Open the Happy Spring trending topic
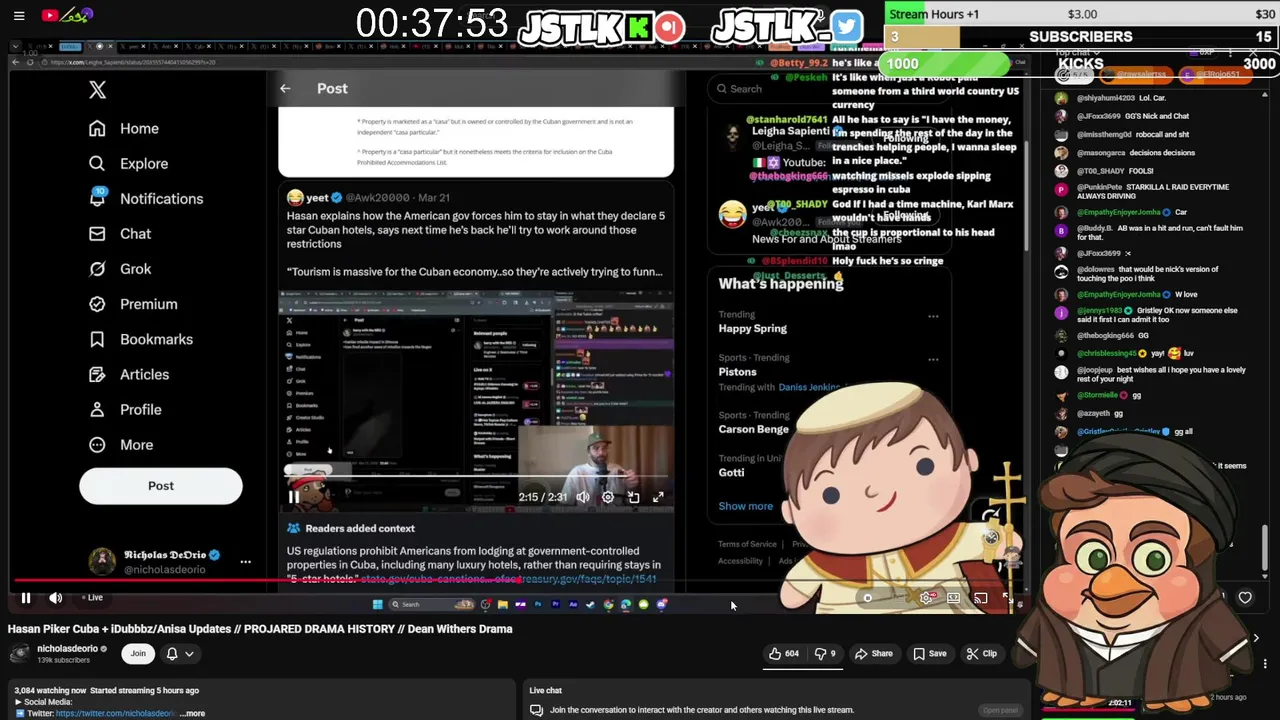Image resolution: width=1280 pixels, height=720 pixels. [753, 329]
